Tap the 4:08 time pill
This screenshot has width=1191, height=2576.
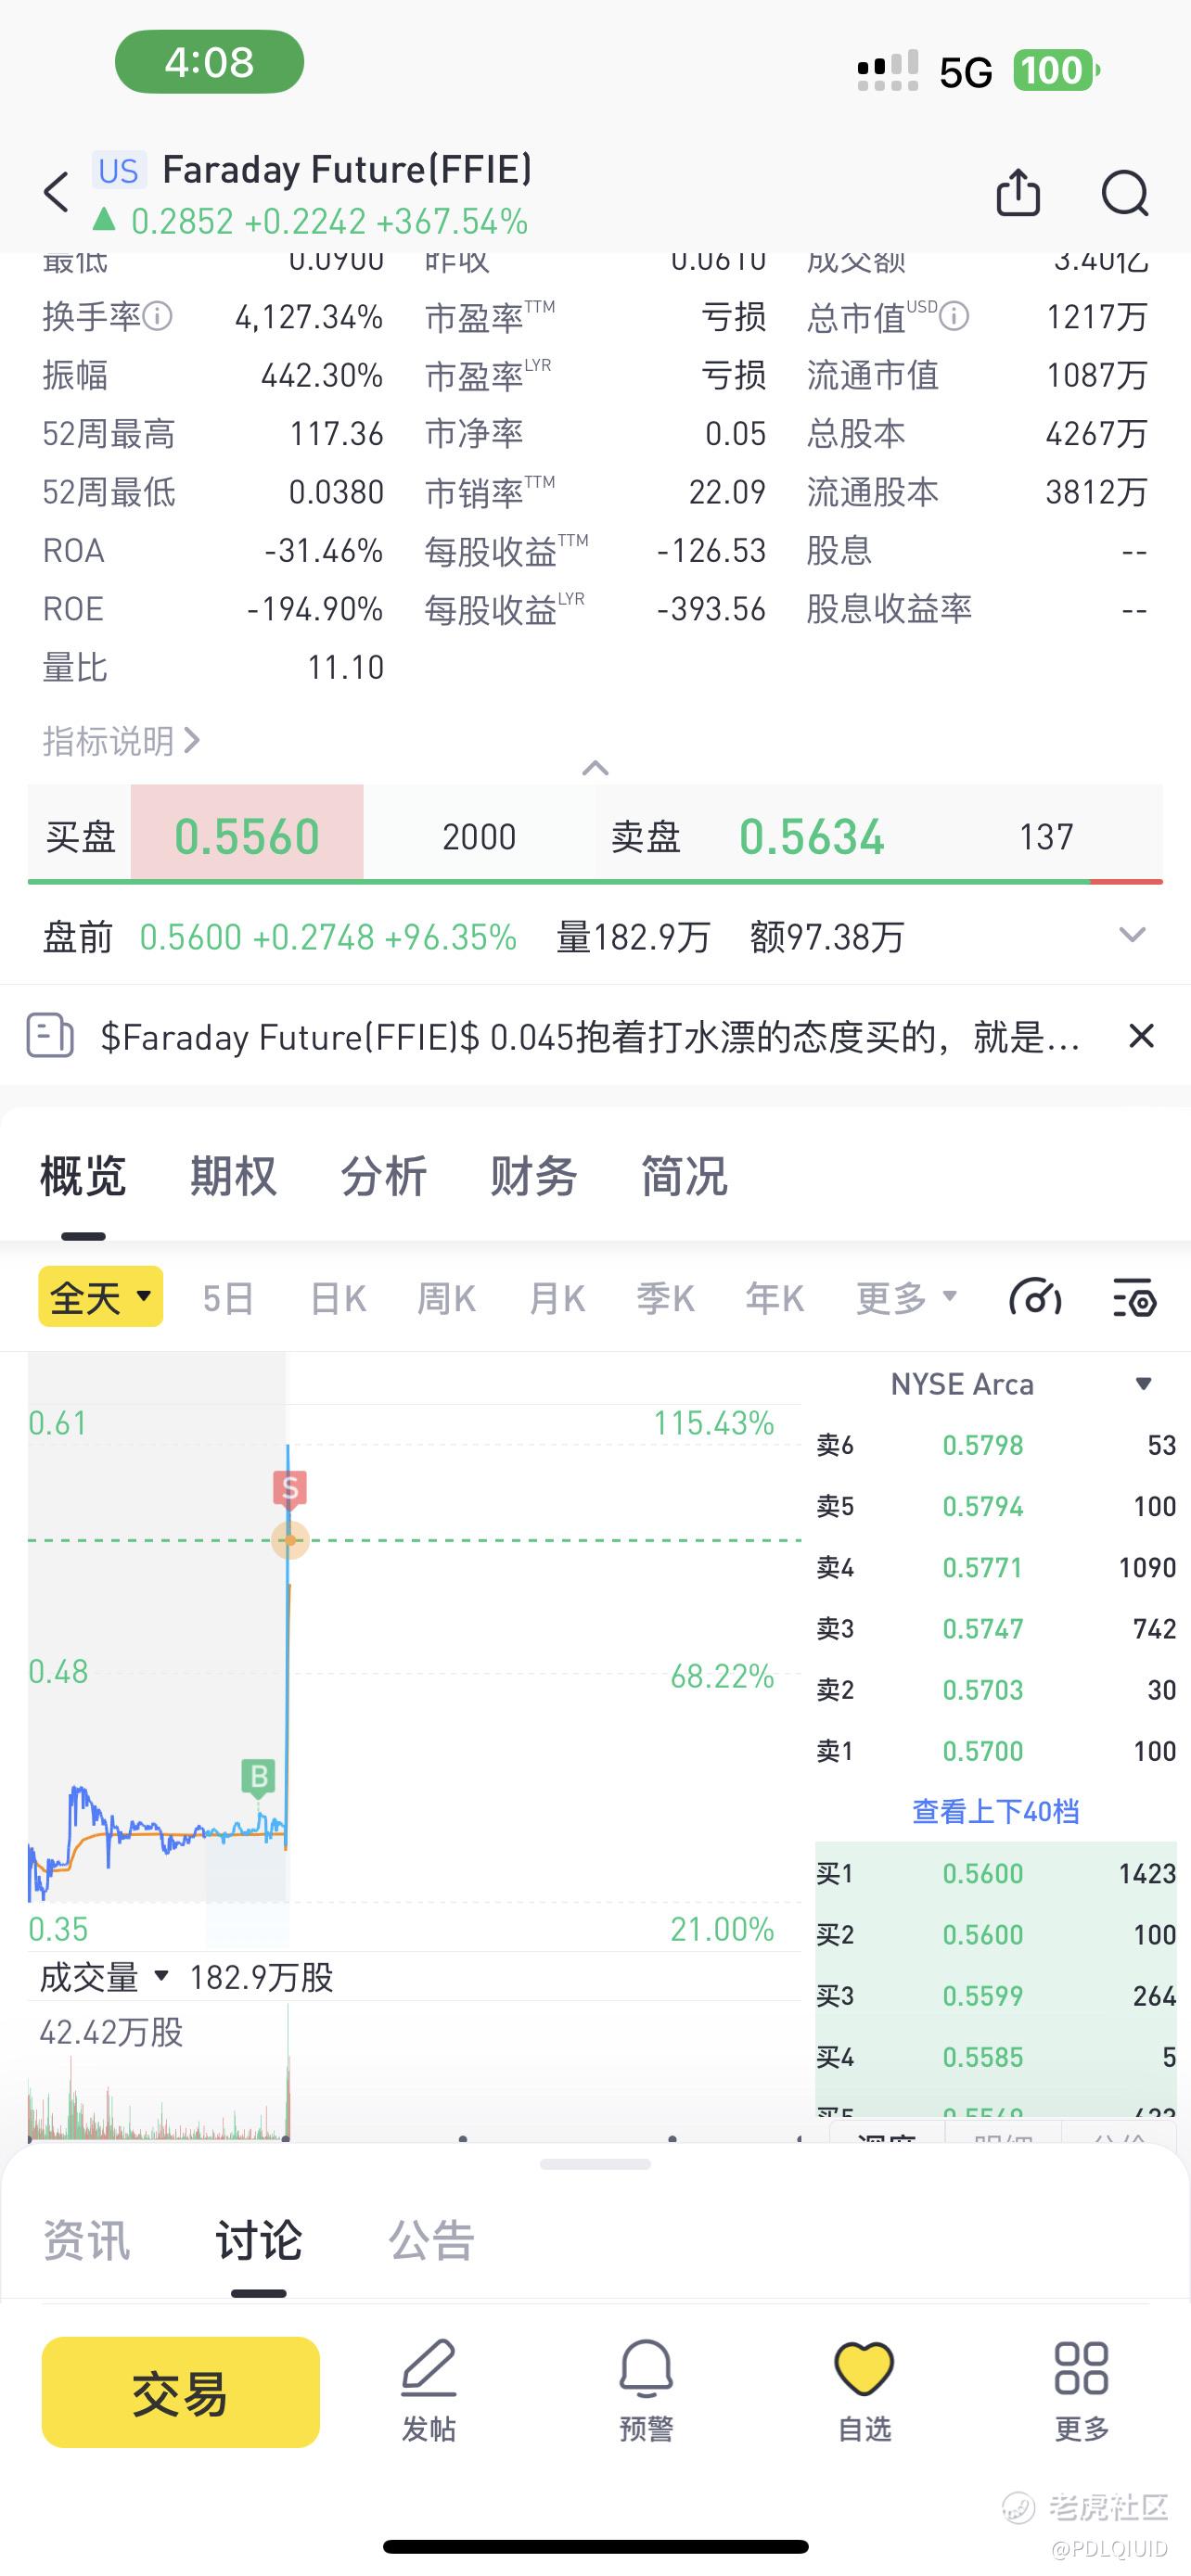click(209, 62)
